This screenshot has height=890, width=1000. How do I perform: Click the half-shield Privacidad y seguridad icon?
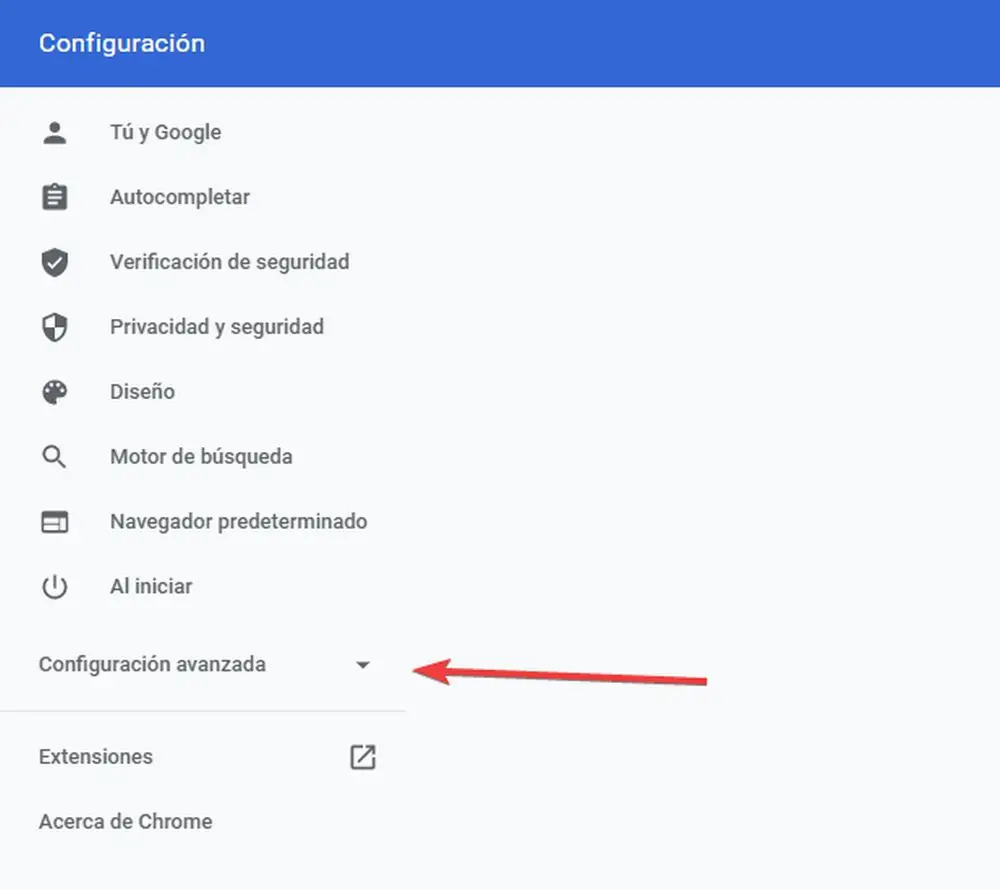coord(54,327)
